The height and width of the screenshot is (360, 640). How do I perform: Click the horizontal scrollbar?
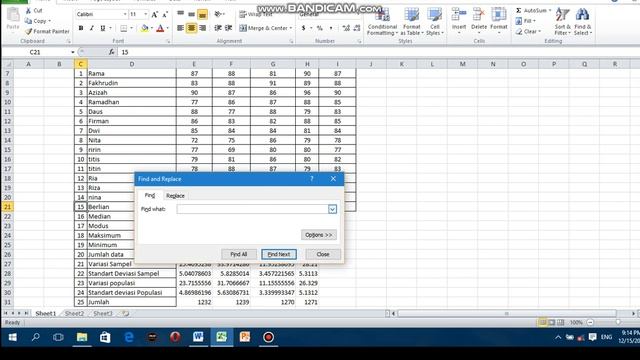coord(507,313)
